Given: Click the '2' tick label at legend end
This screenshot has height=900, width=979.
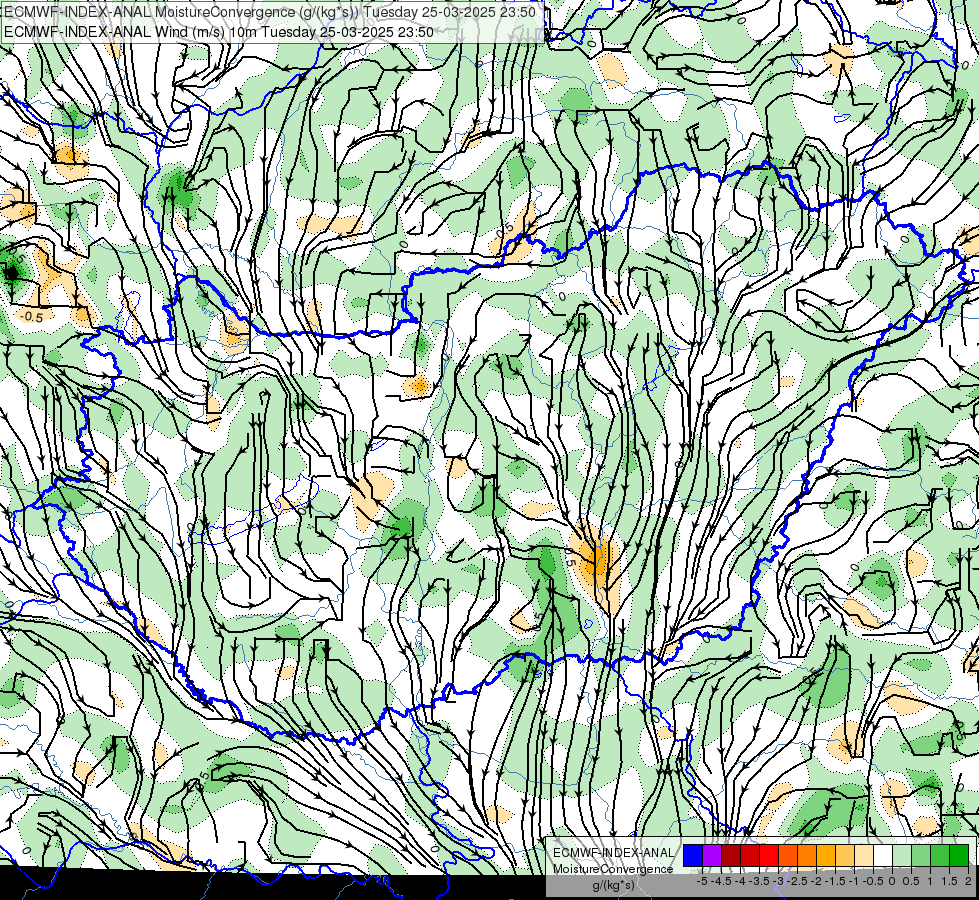Looking at the screenshot, I should (968, 881).
